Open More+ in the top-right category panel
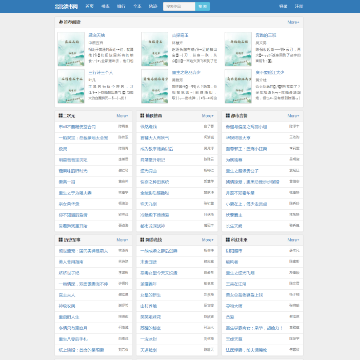Image resolution: width=360 pixels, height=360 pixels. pos(293,116)
